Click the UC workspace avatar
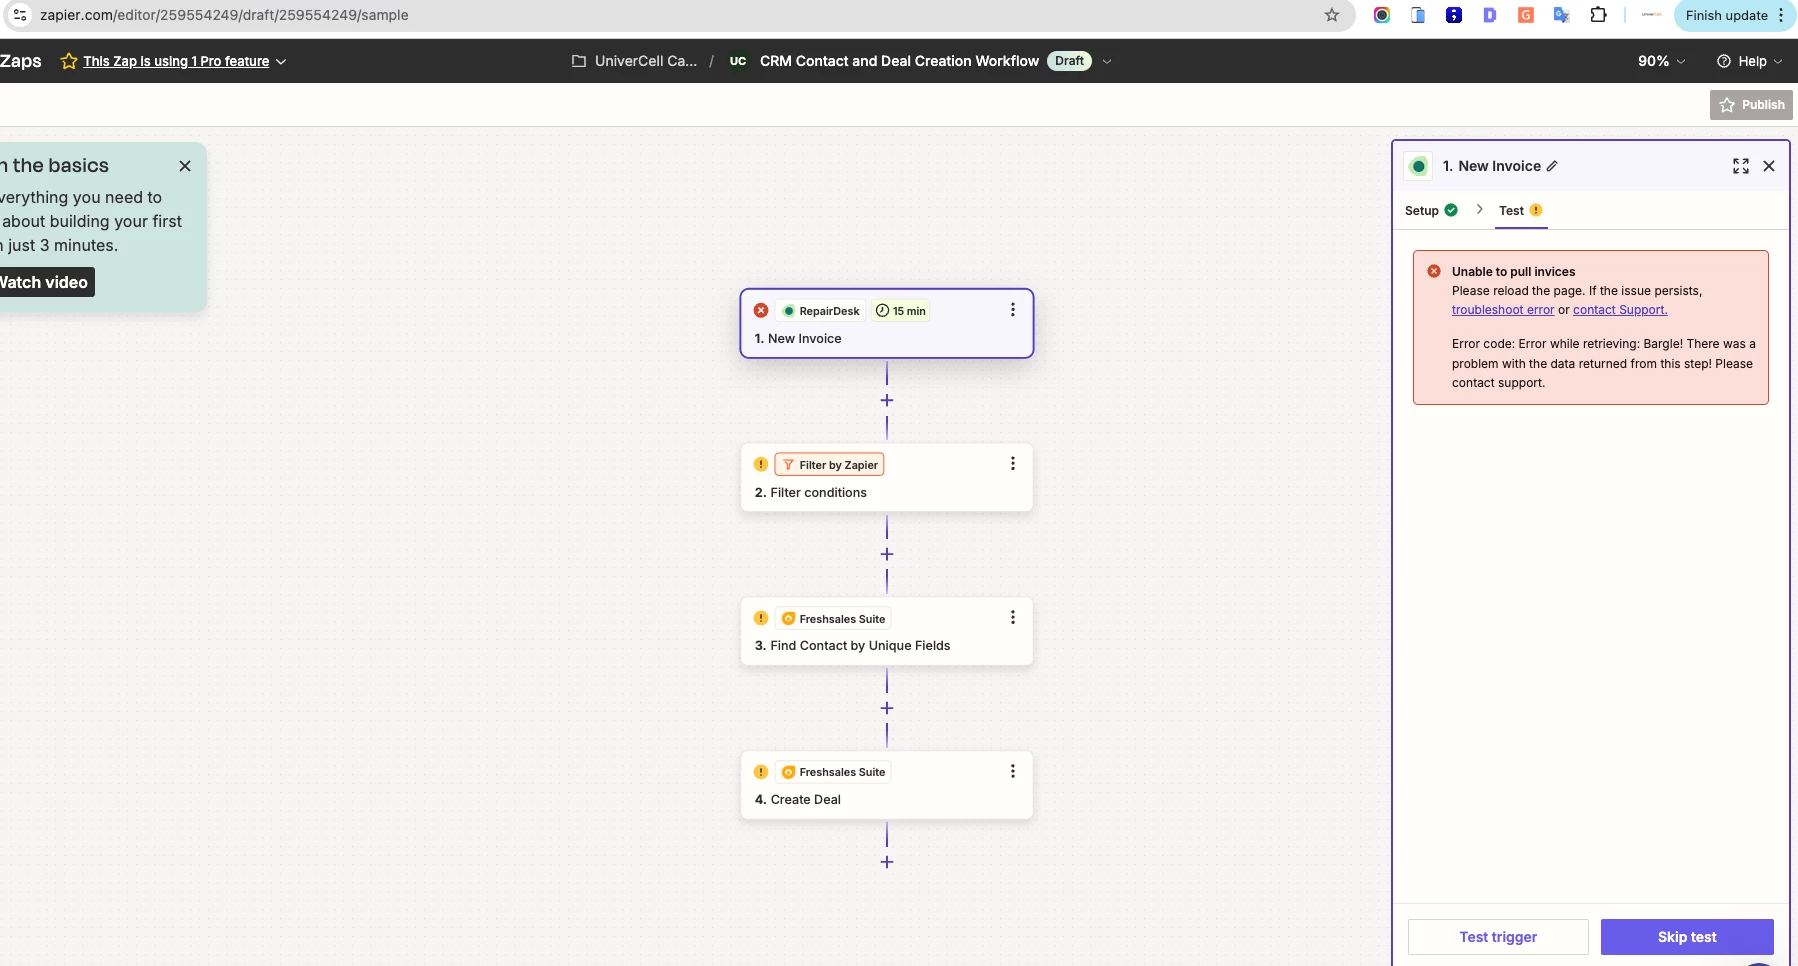Screen dimensions: 1798x966 click(x=738, y=61)
